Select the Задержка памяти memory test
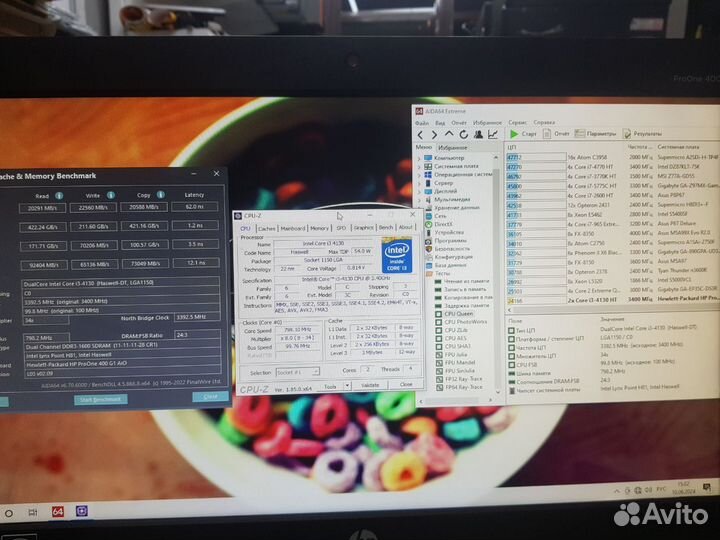720x540 pixels. [x=462, y=305]
